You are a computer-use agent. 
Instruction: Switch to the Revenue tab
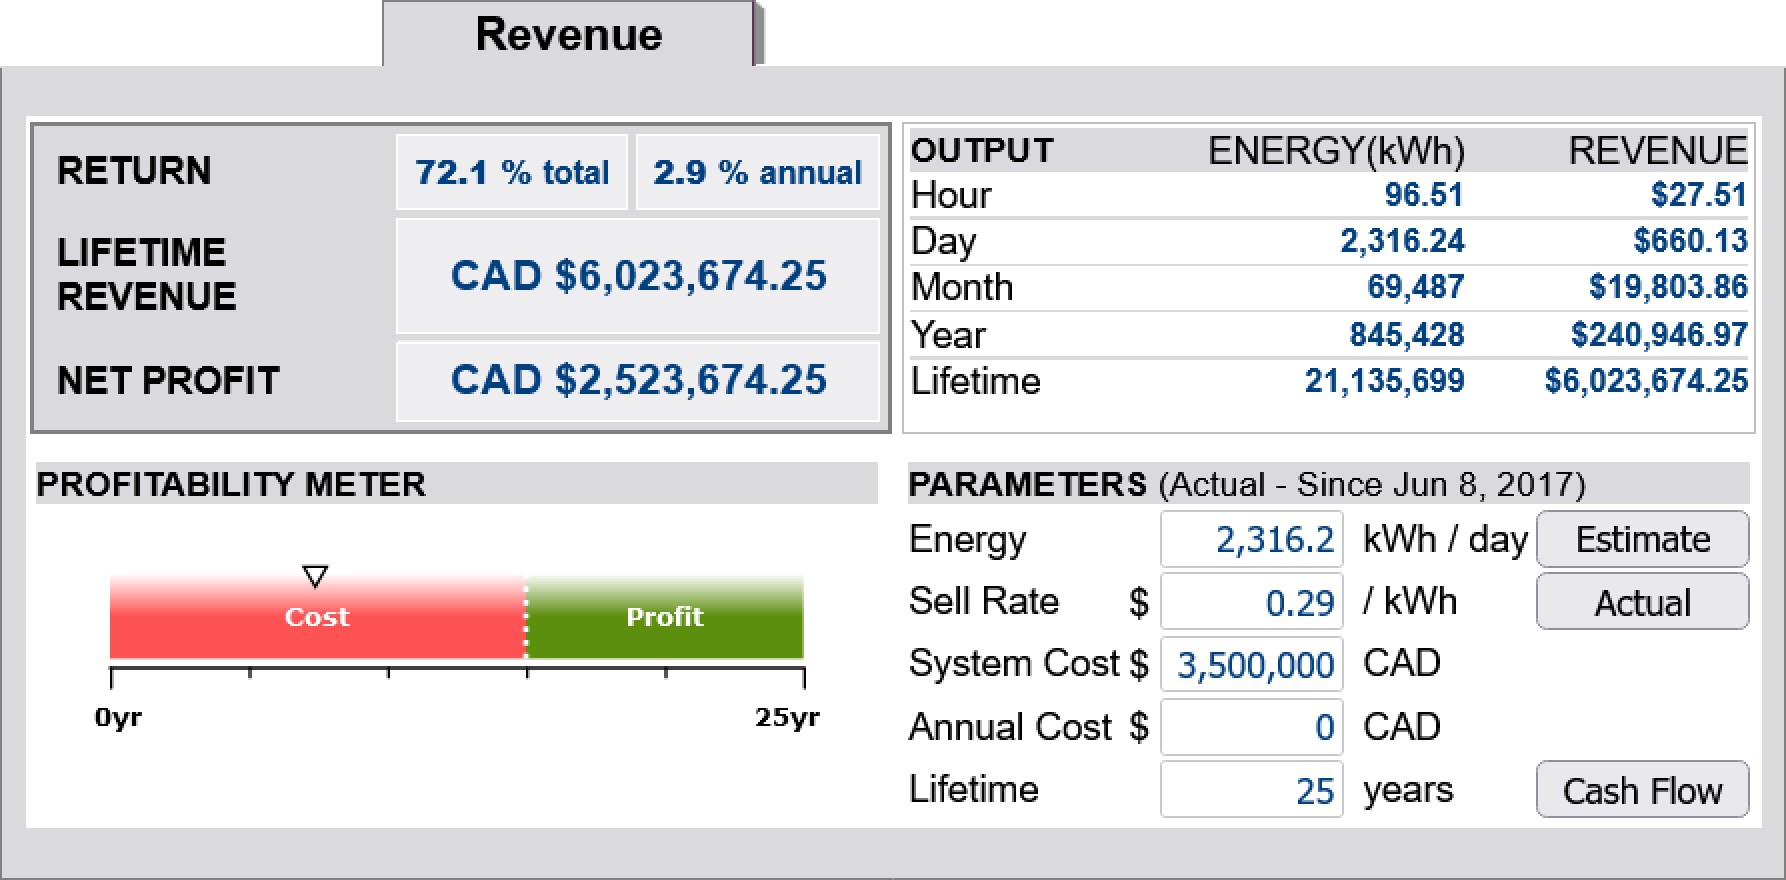coord(568,35)
